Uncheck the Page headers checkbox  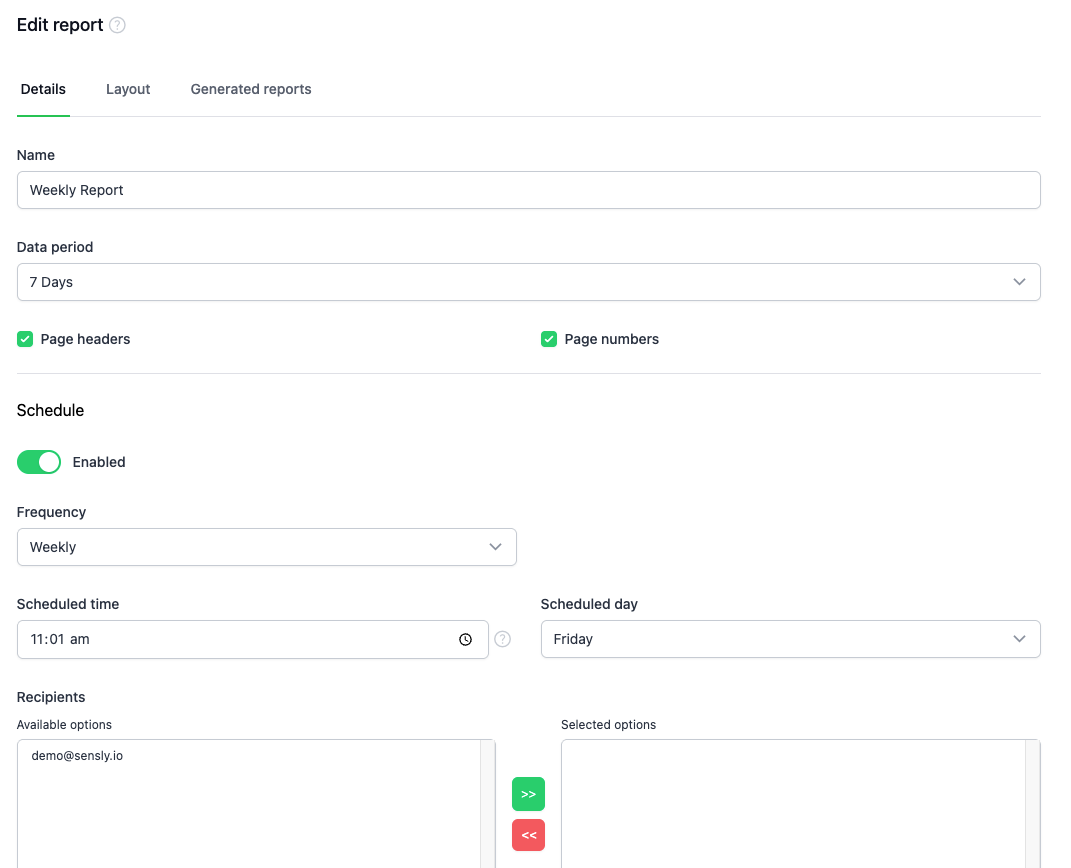[24, 339]
